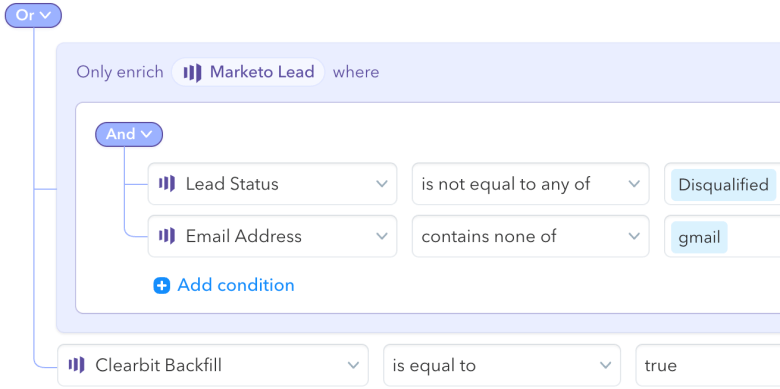Select the Marketo Lead object pill

(x=248, y=72)
